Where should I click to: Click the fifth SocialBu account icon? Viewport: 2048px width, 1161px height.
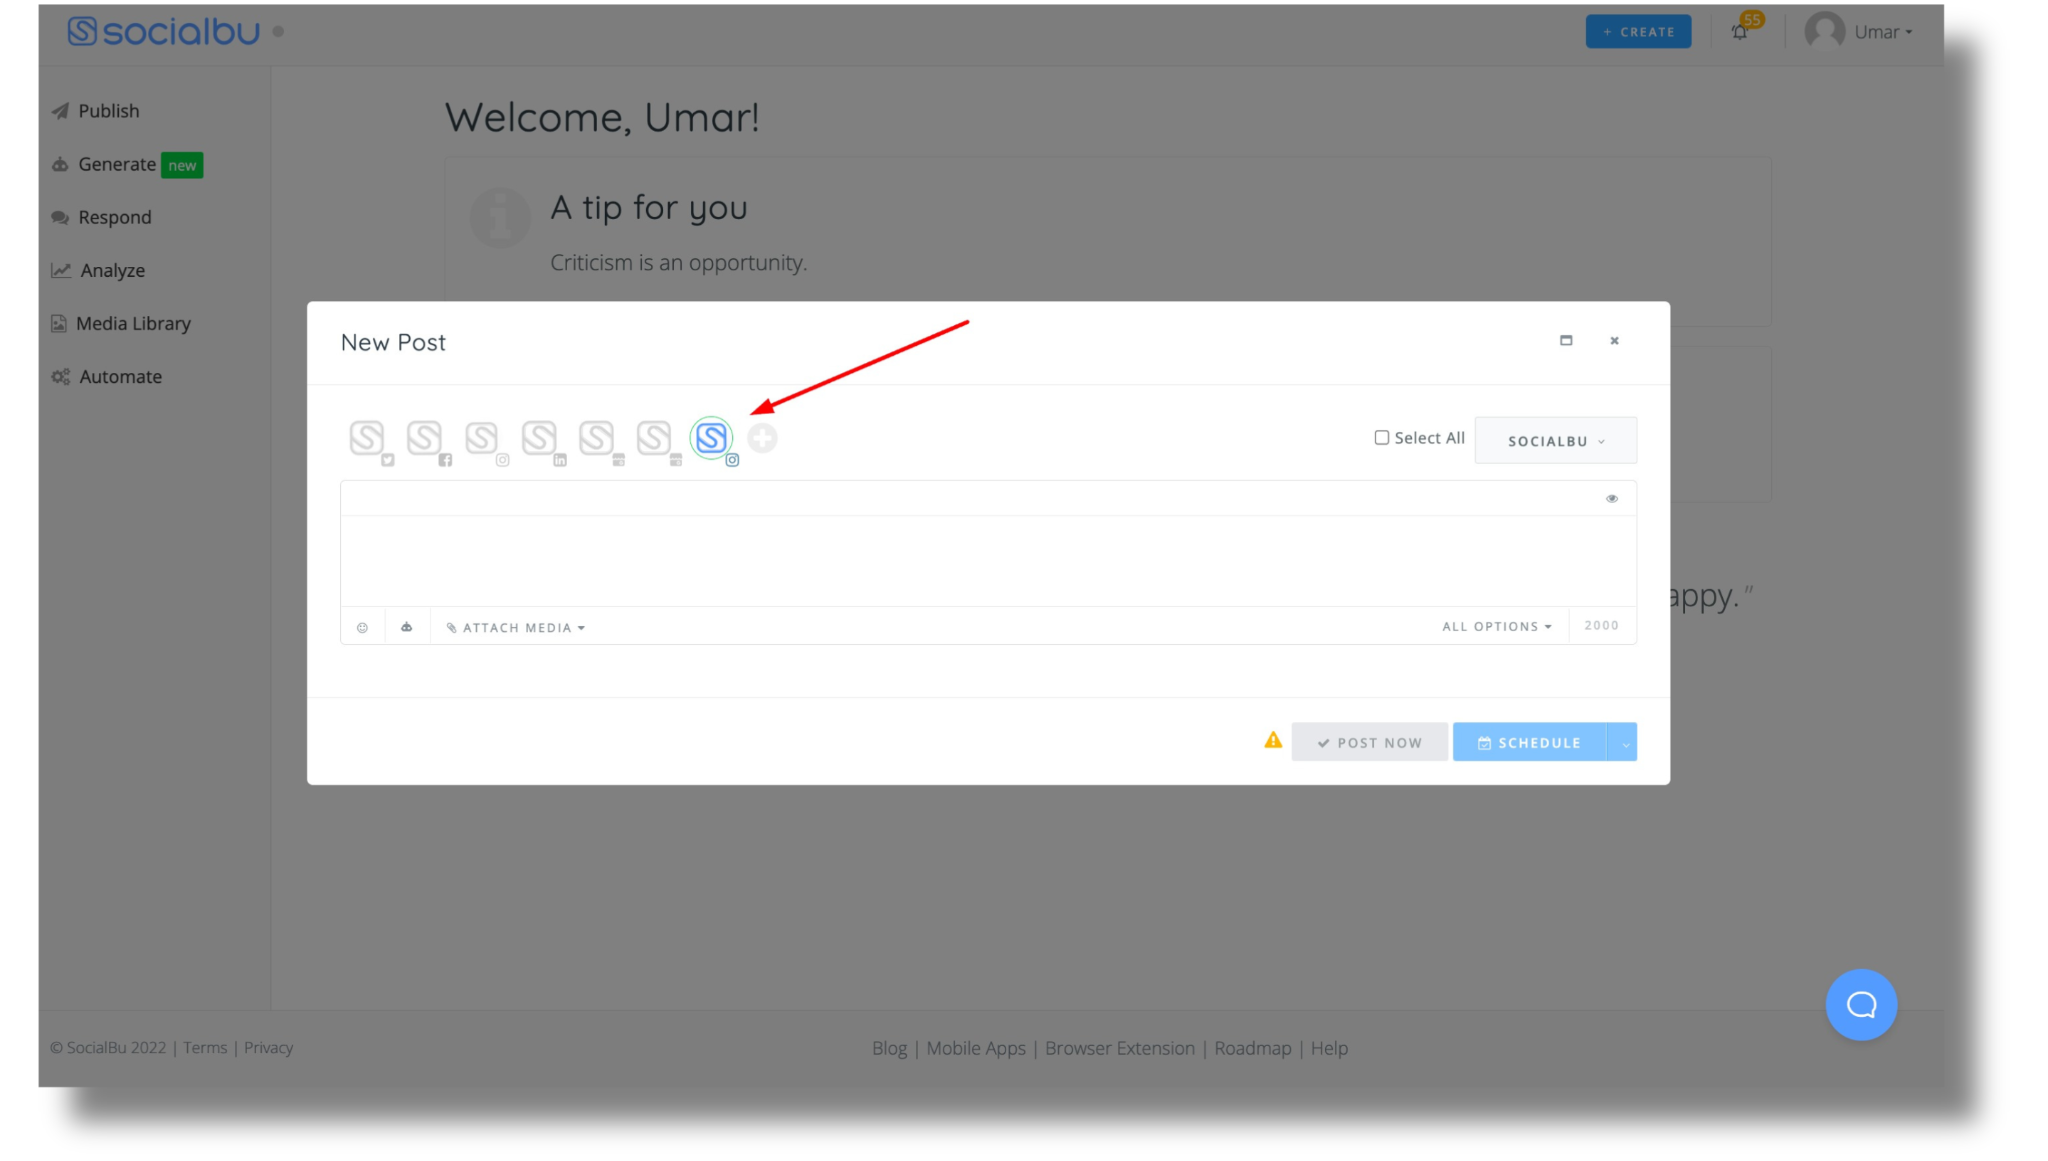point(595,438)
